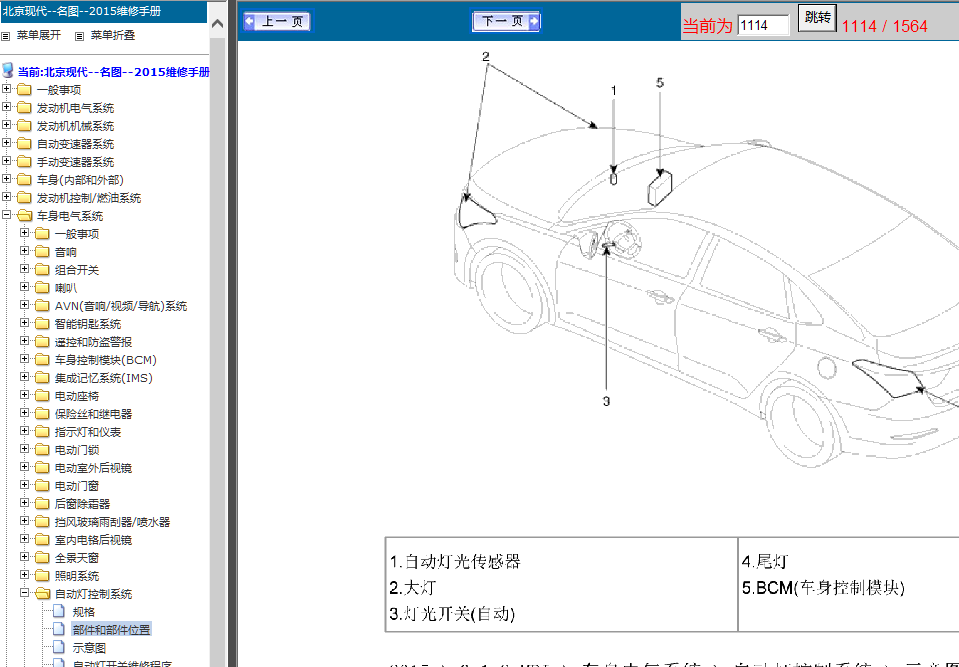Click legend text 5.BCM(车身控制模块)
This screenshot has height=667, width=959.
(823, 588)
